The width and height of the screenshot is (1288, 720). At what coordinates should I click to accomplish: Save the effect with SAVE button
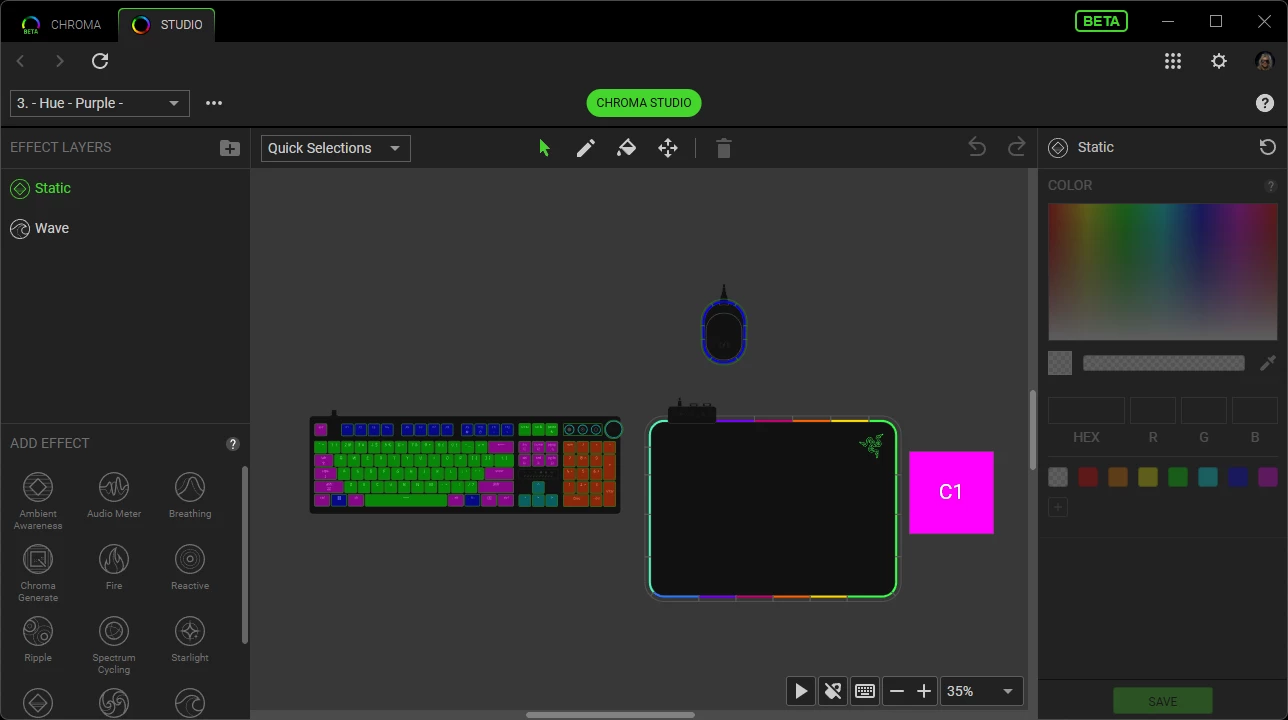point(1163,701)
